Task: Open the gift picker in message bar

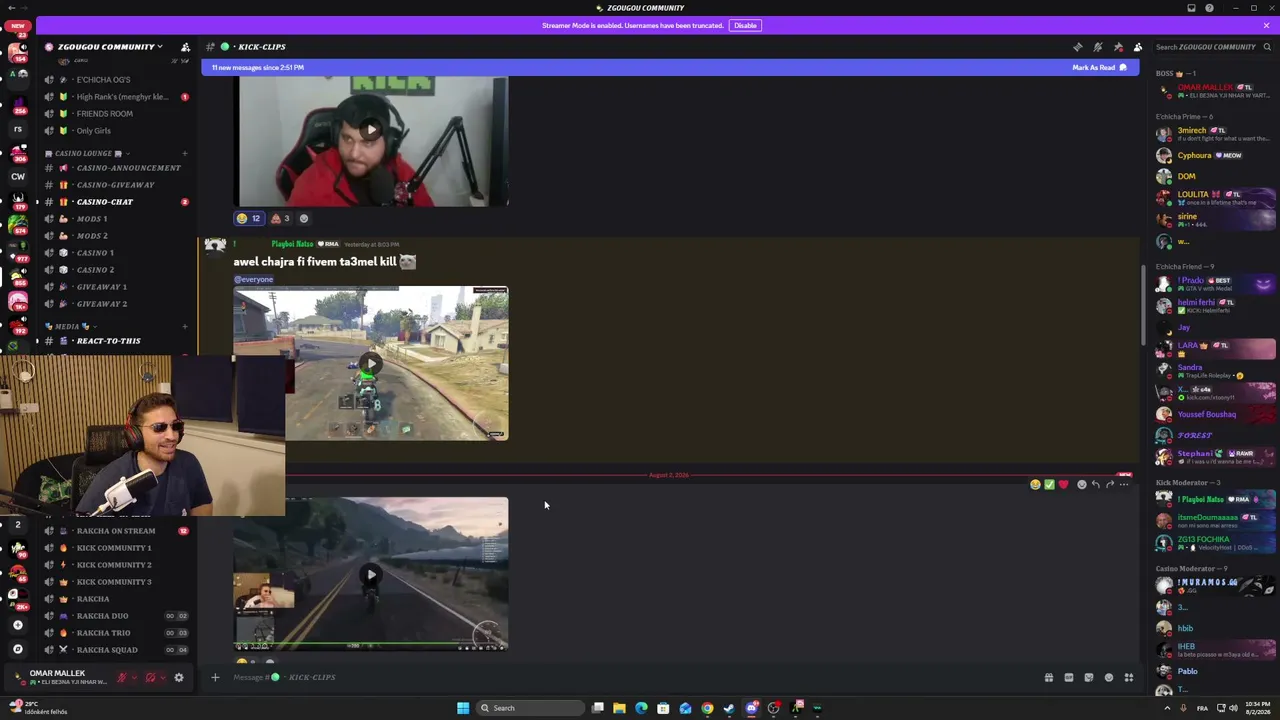Action: pos(1049,678)
